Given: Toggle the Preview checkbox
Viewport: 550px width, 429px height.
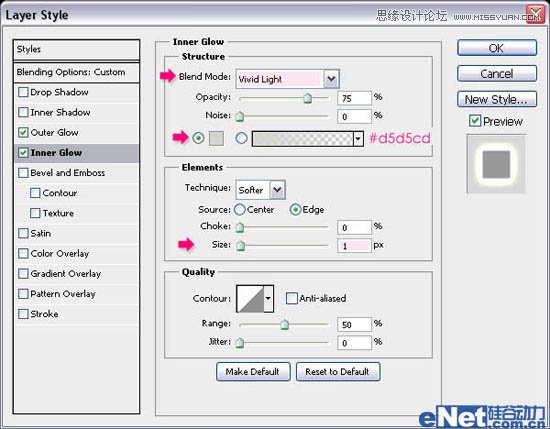Looking at the screenshot, I should pyautogui.click(x=475, y=121).
